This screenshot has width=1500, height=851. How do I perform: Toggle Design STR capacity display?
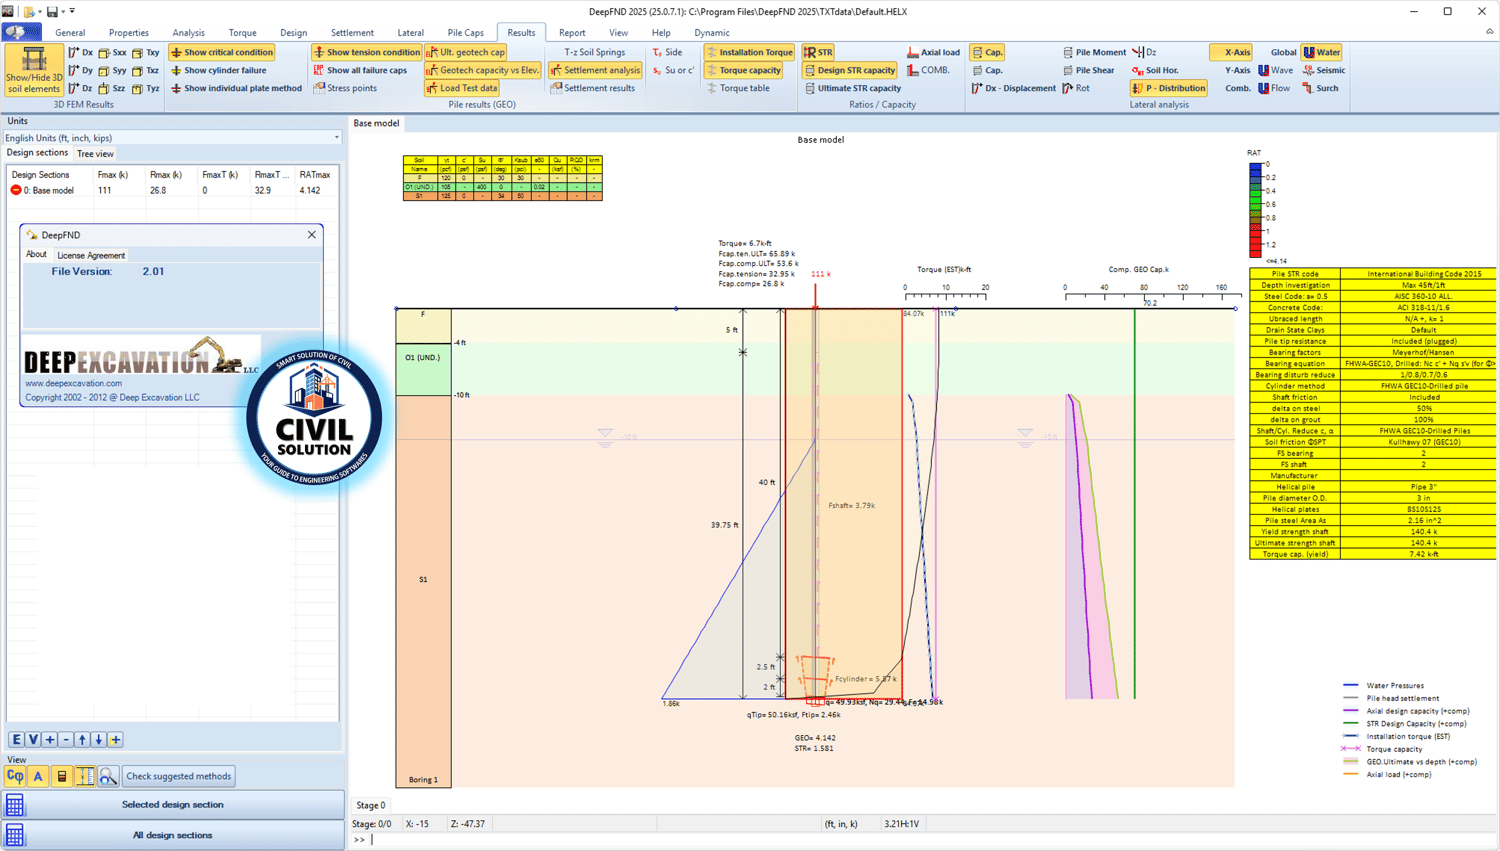tap(850, 70)
